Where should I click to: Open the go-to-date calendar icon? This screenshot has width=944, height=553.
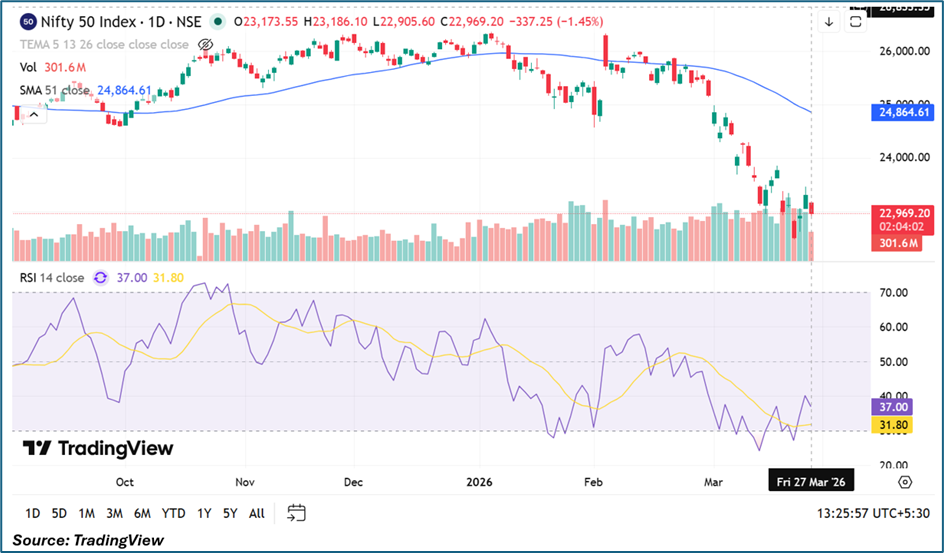(296, 513)
